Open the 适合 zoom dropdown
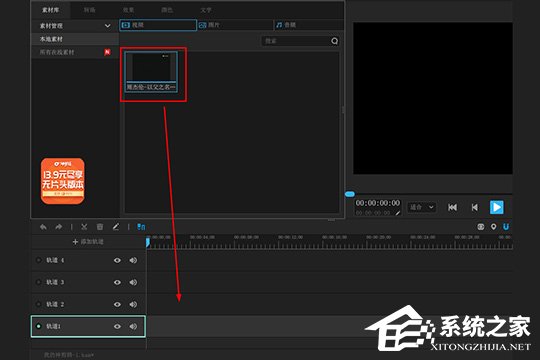The height and width of the screenshot is (360, 540). [x=422, y=207]
